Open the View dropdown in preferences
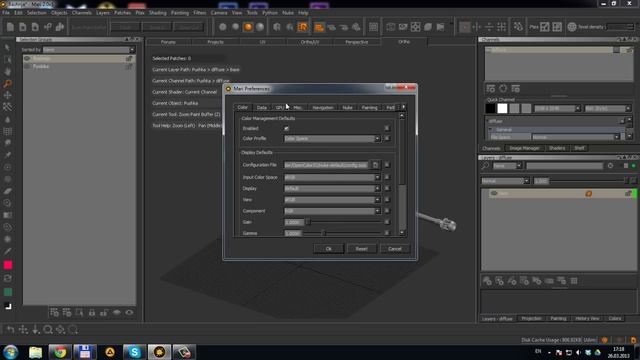 click(332, 200)
